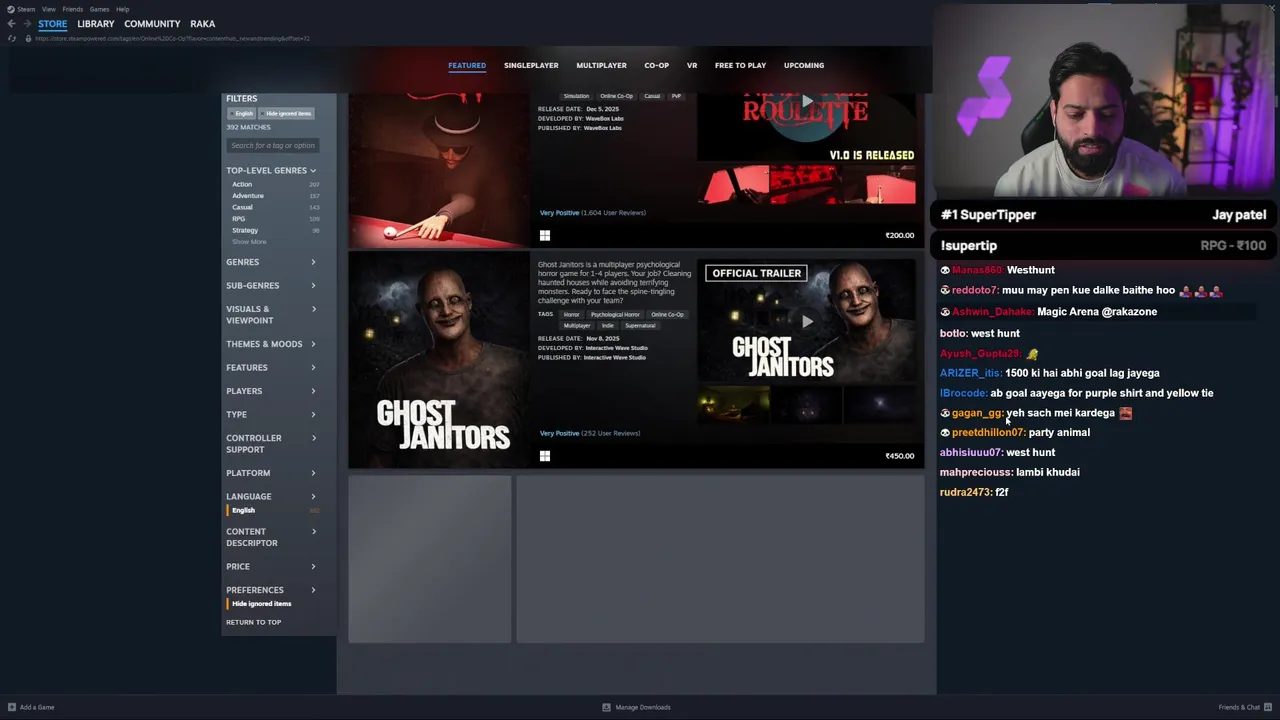This screenshot has height=720, width=1280.
Task: Expand the FEATURES filter section
Action: (271, 368)
